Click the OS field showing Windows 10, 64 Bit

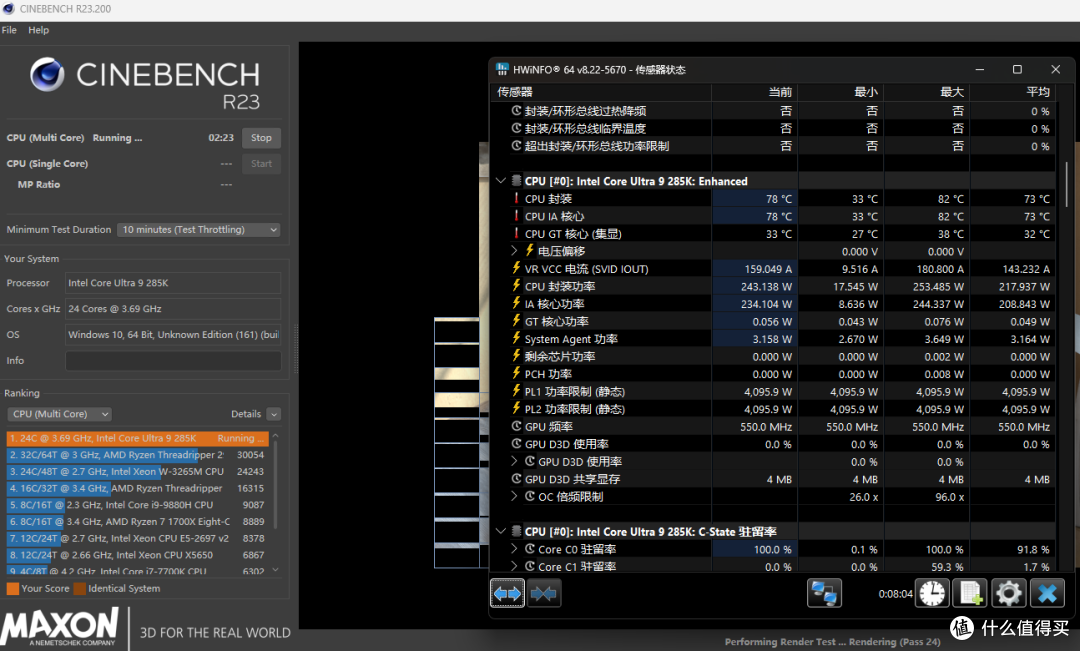pyautogui.click(x=173, y=335)
